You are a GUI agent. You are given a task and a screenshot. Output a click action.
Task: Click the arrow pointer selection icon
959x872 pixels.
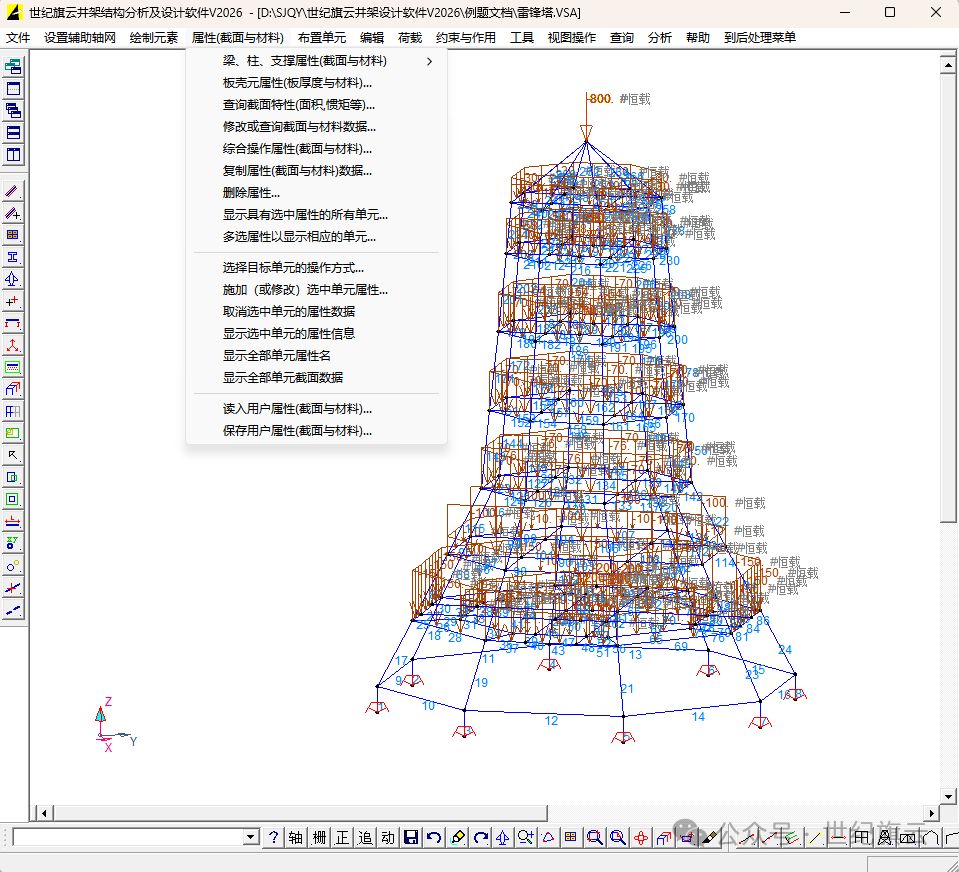(x=13, y=456)
